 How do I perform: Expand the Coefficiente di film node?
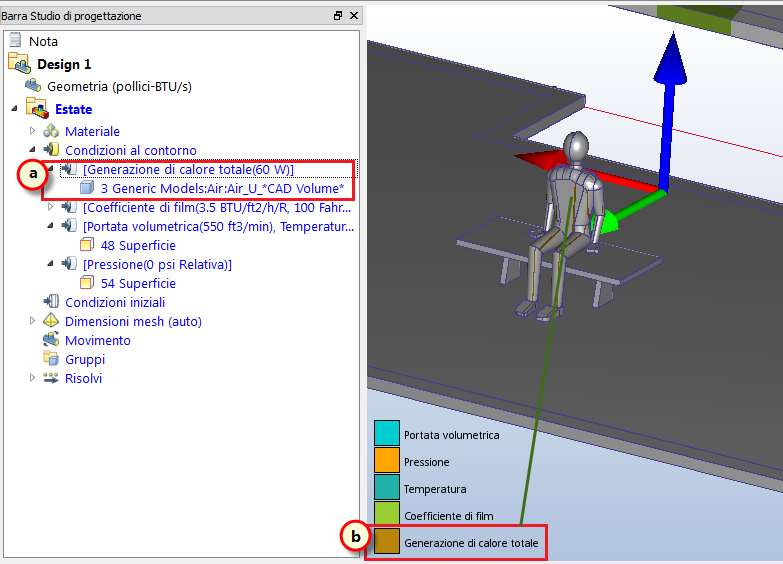(50, 207)
